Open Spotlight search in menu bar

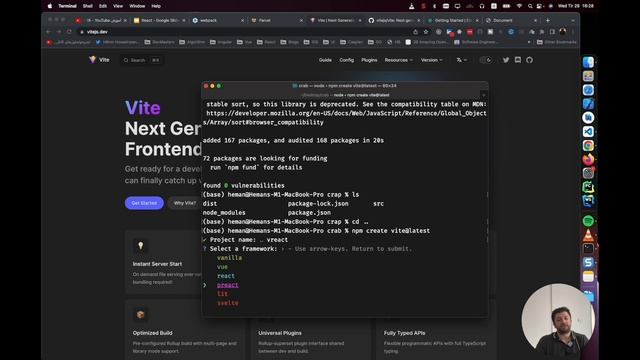pyautogui.click(x=530, y=6)
